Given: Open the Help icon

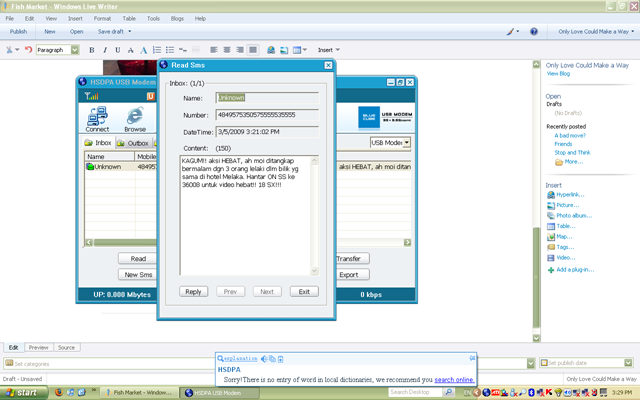Looking at the screenshot, I should pyautogui.click(x=533, y=31).
